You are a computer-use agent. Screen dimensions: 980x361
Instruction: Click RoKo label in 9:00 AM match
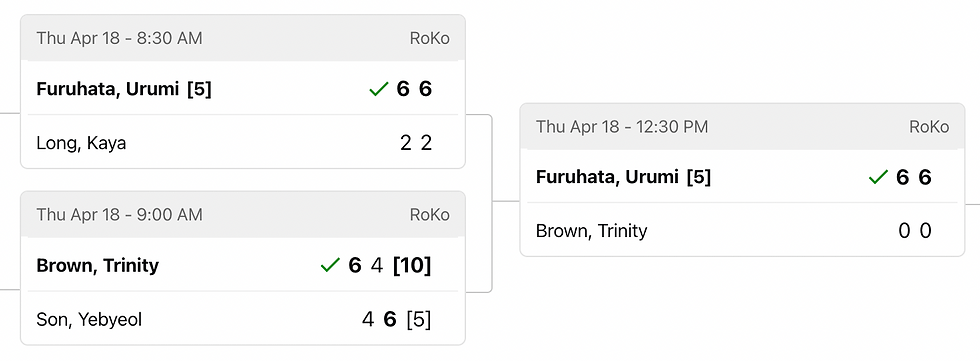429,215
